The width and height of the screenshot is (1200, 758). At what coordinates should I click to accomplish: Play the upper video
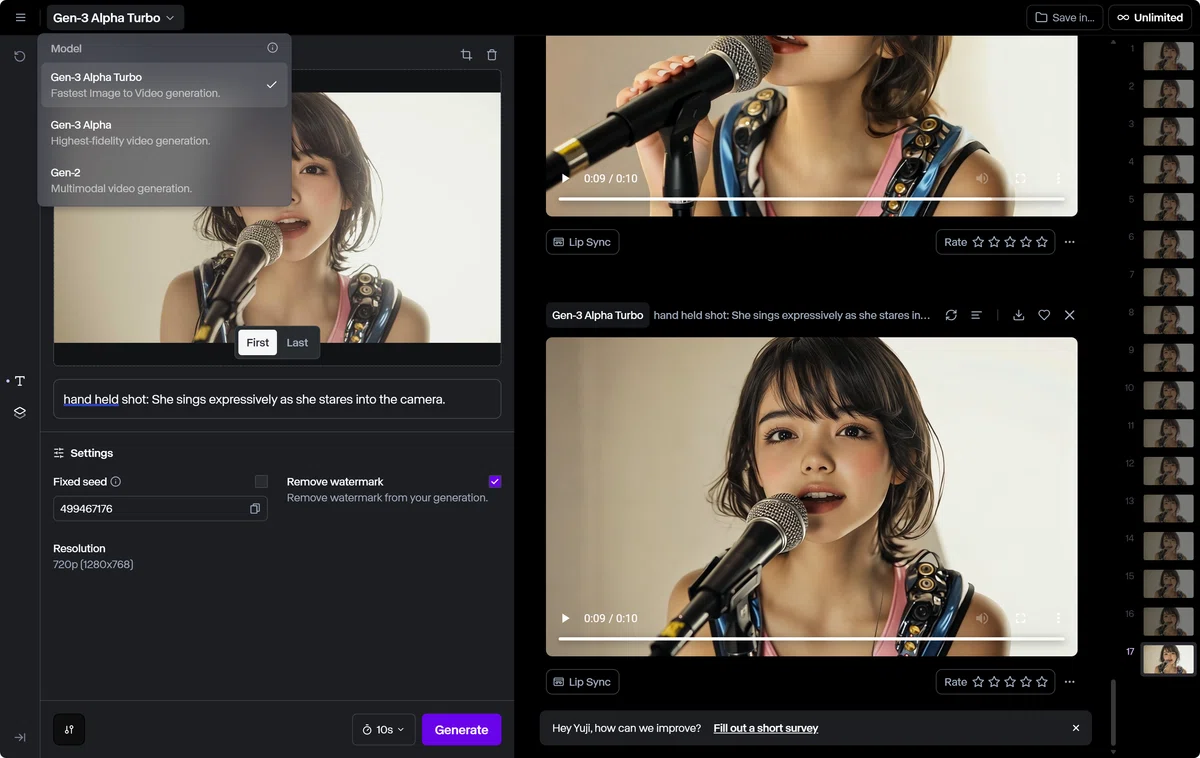click(x=566, y=178)
